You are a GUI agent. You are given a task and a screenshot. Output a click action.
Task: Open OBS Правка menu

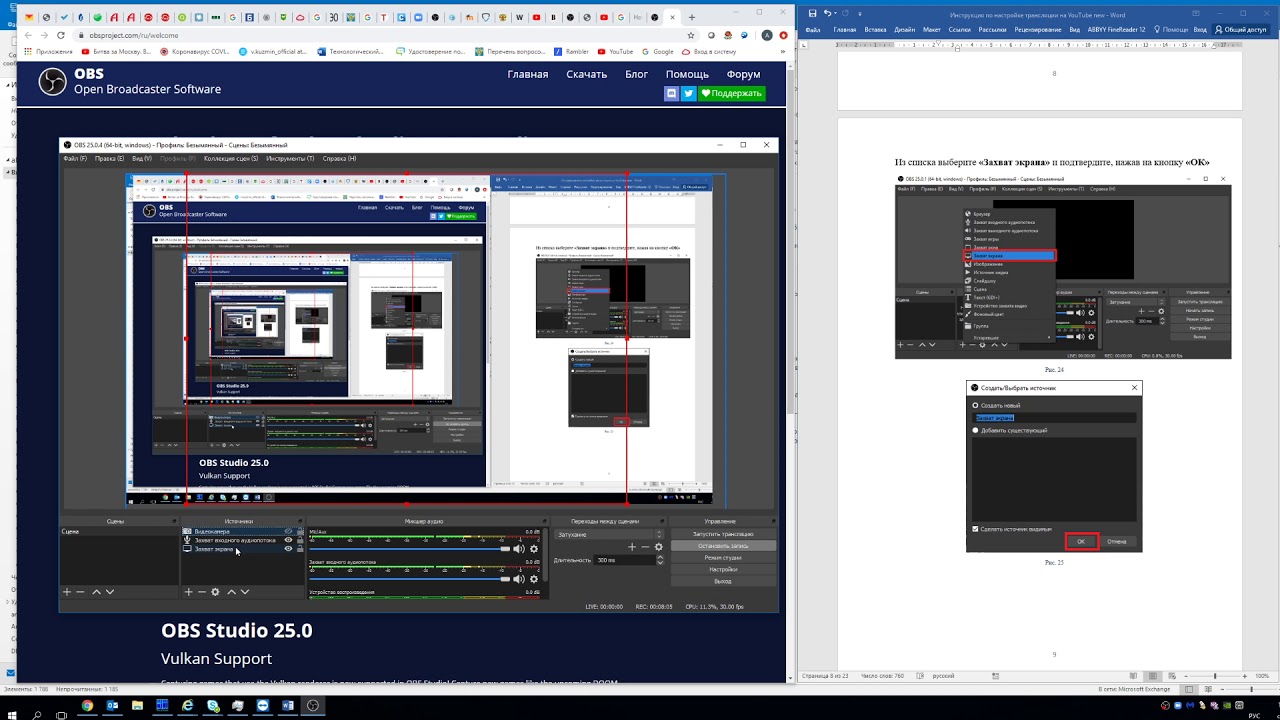(109, 159)
